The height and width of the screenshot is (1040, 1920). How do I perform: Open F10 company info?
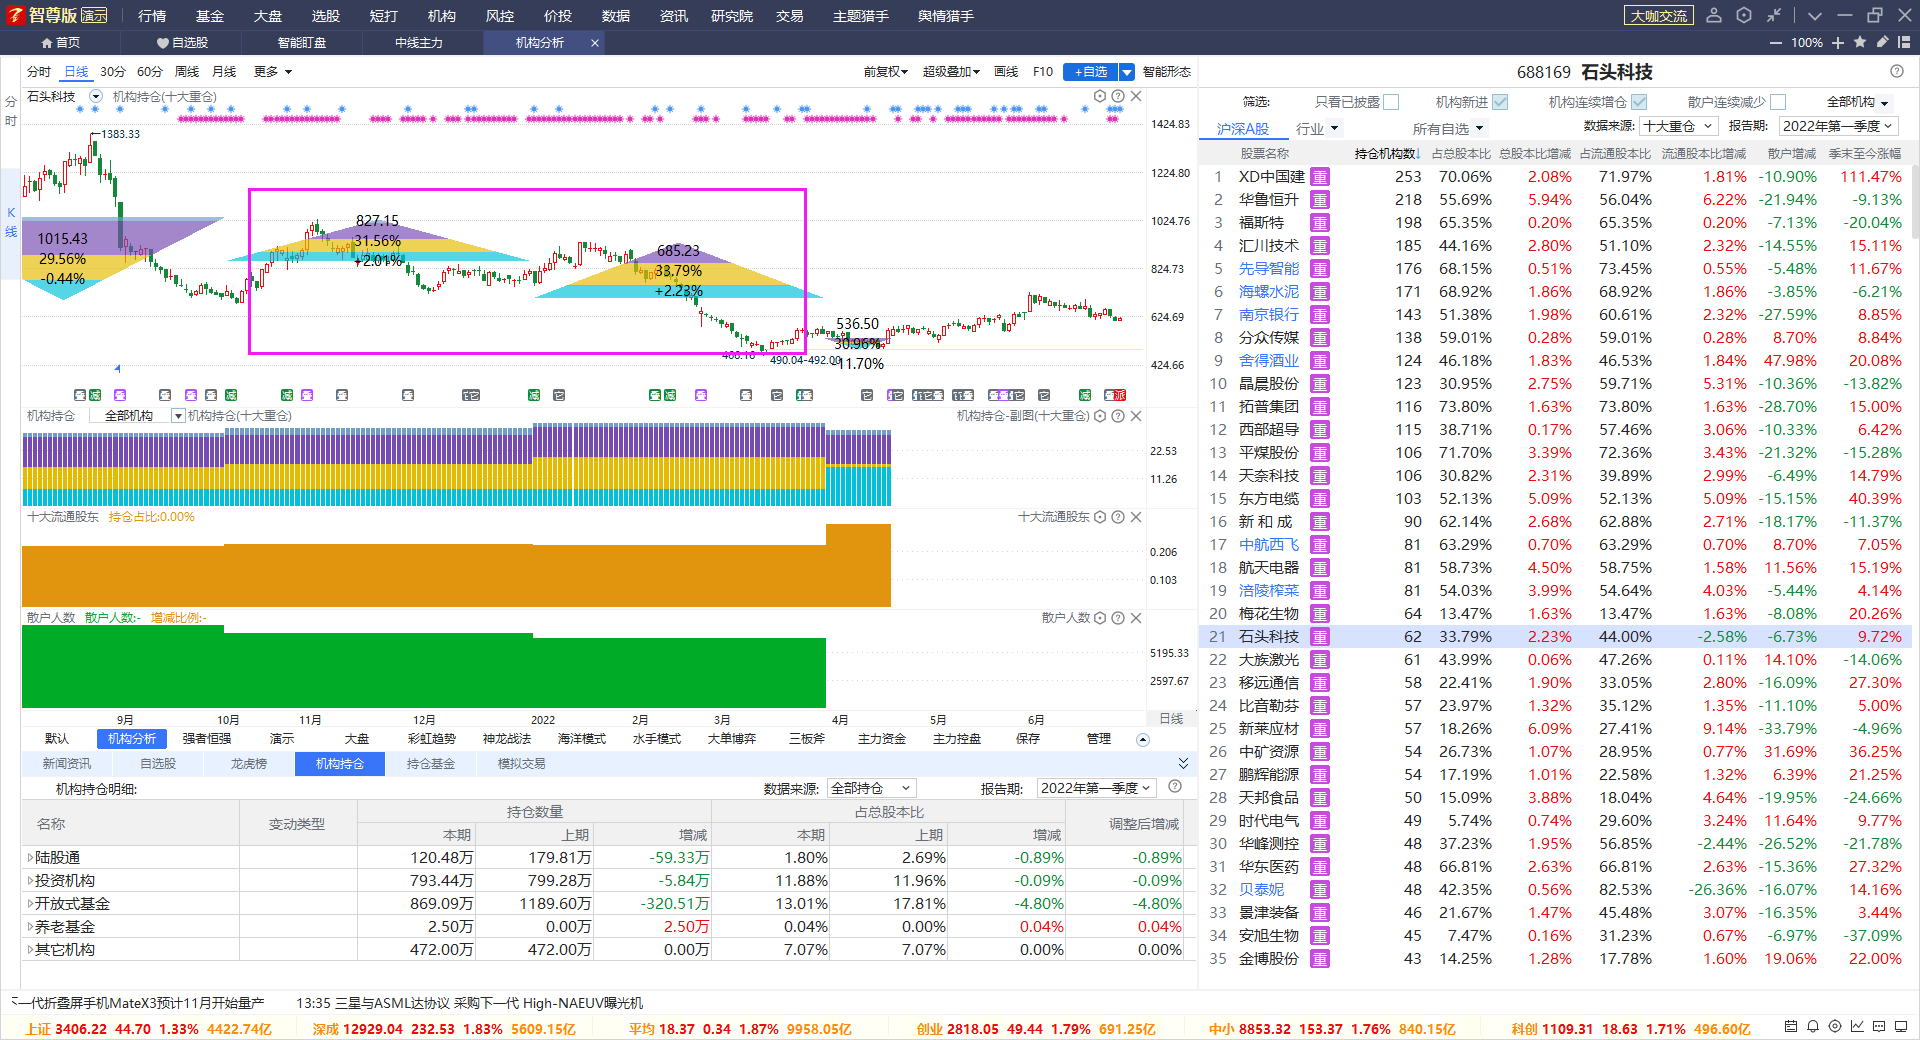1043,71
